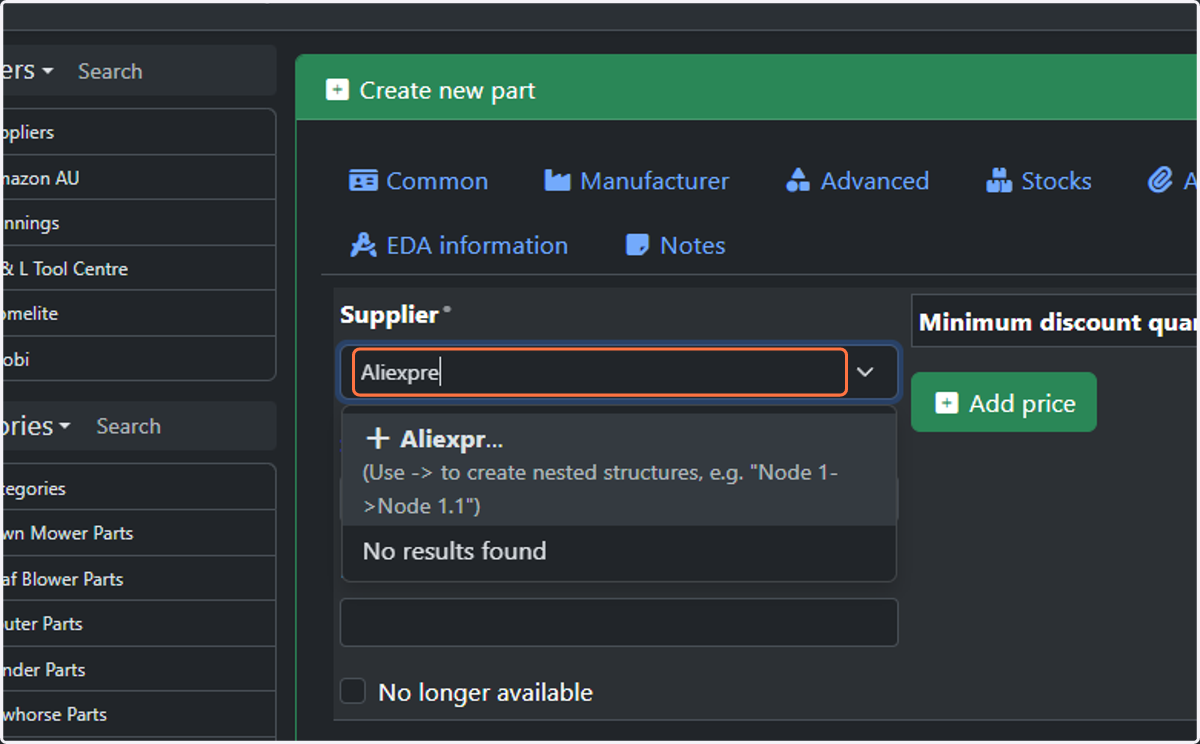
Task: Open the EDA information tab
Action: click(x=459, y=245)
